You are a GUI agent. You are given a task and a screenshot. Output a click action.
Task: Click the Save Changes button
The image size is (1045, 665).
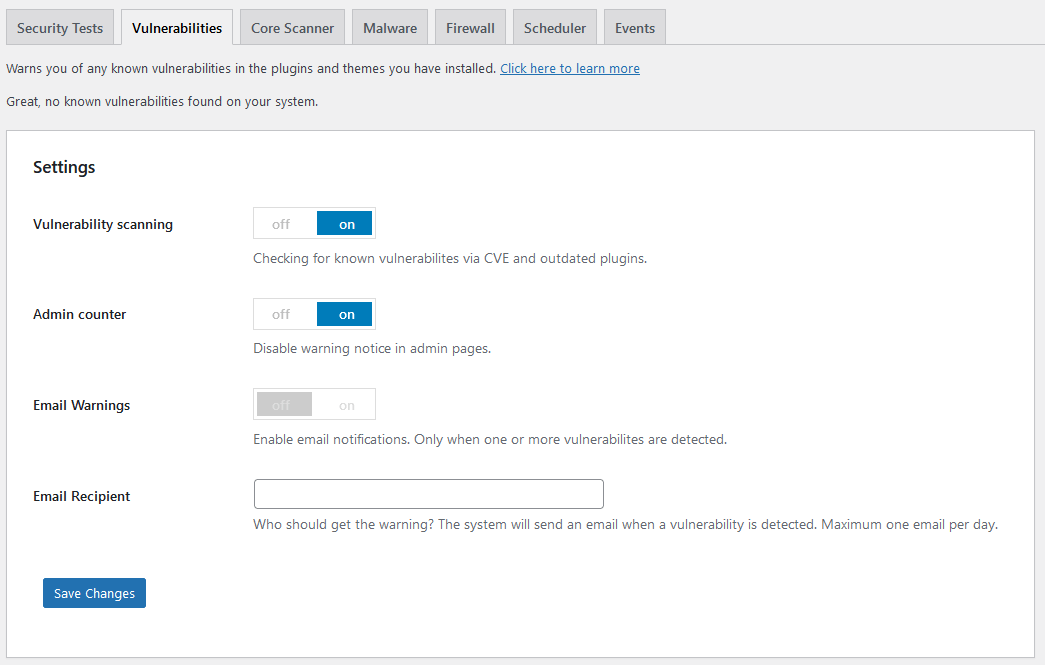tap(95, 593)
